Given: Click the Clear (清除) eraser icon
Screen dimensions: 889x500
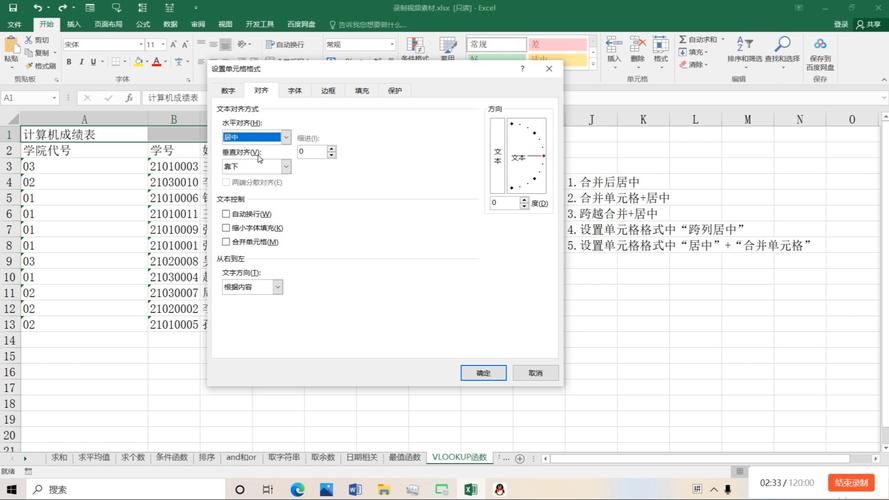Looking at the screenshot, I should (x=683, y=64).
